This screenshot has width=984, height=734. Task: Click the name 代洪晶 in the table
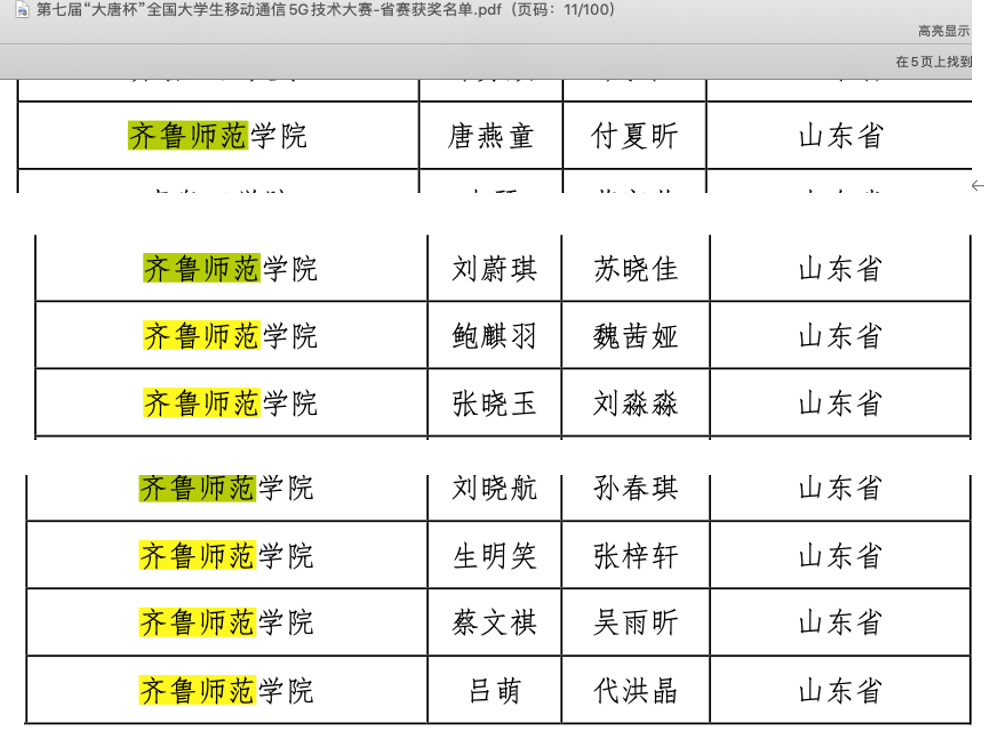[x=635, y=690]
